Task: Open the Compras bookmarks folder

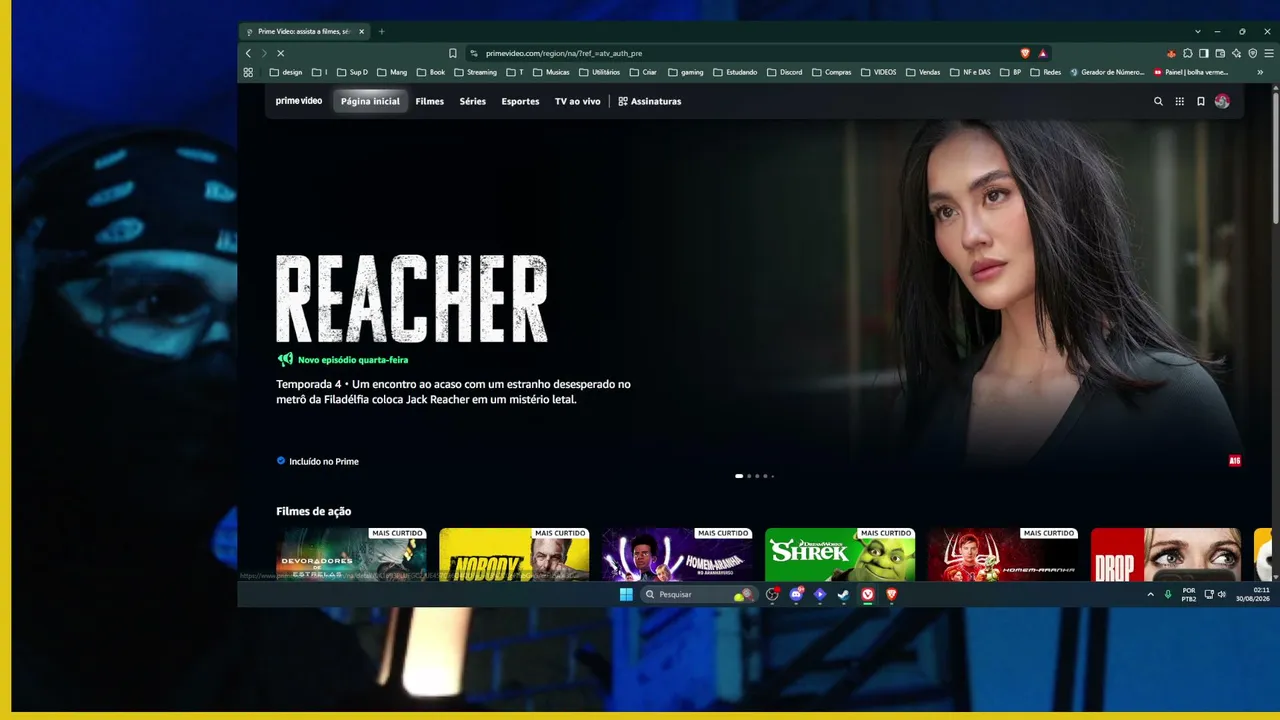Action: (832, 72)
